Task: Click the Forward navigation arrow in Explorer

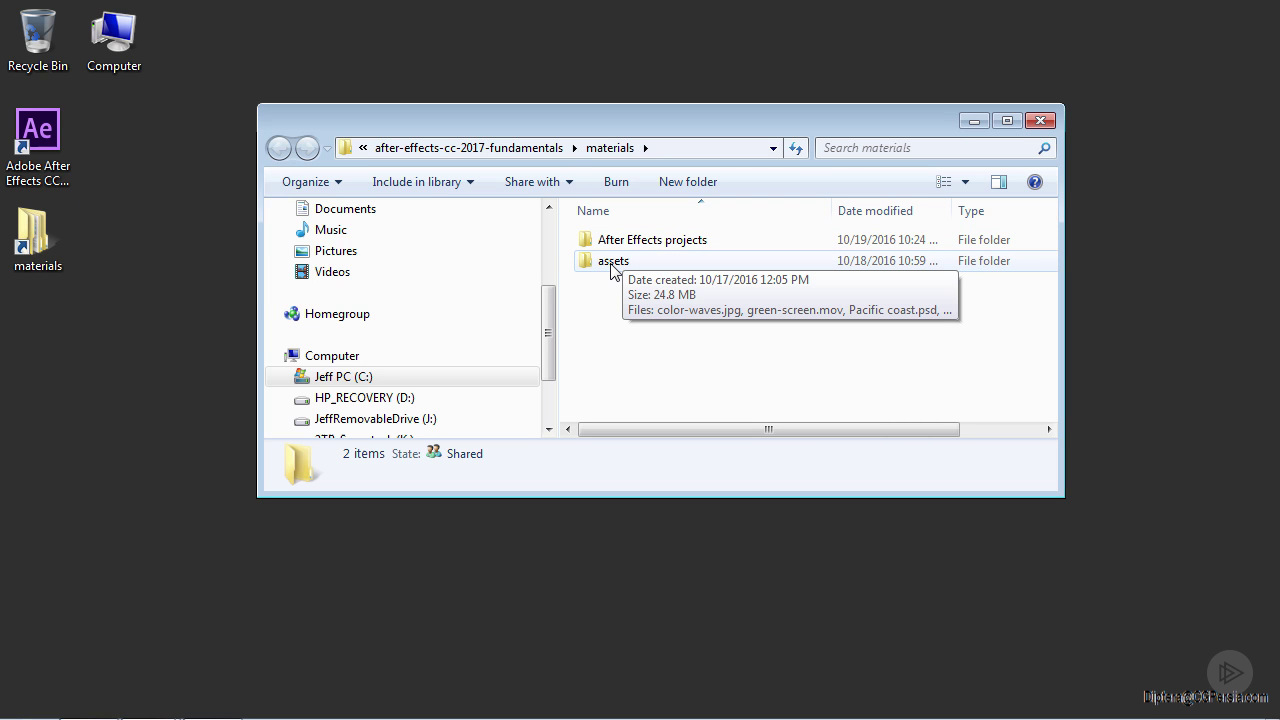Action: [x=307, y=148]
